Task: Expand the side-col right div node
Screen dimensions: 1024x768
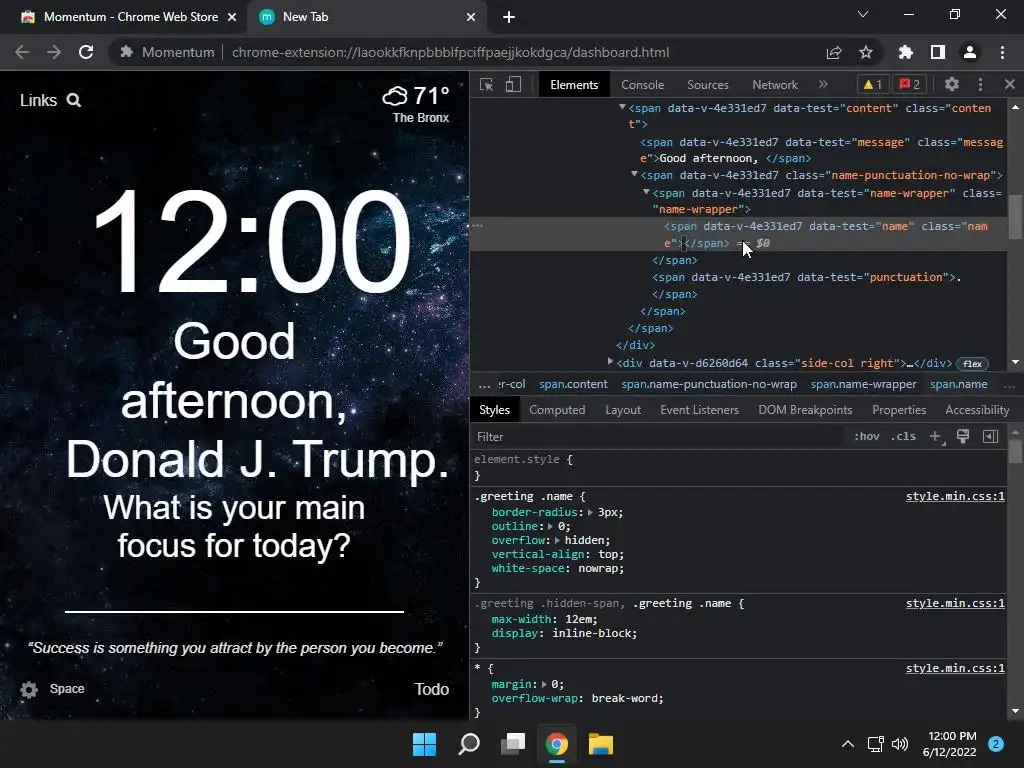Action: [x=611, y=361]
